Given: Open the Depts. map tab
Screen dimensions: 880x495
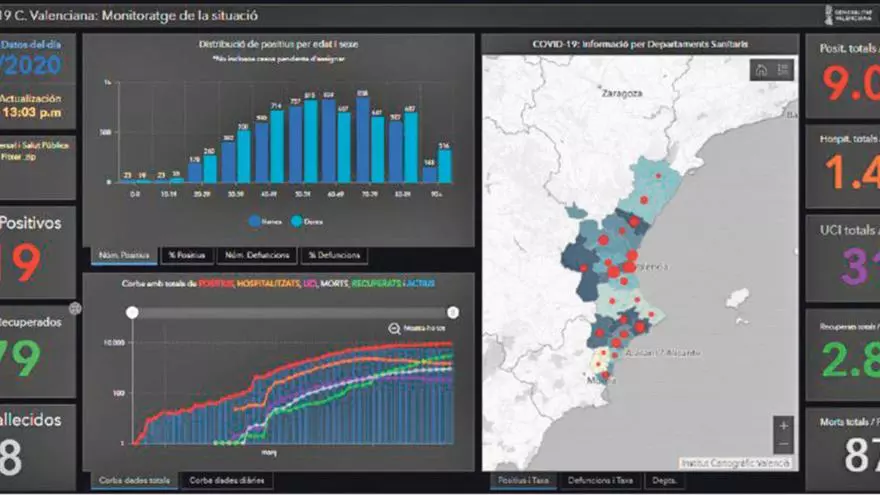Looking at the screenshot, I should tap(665, 481).
